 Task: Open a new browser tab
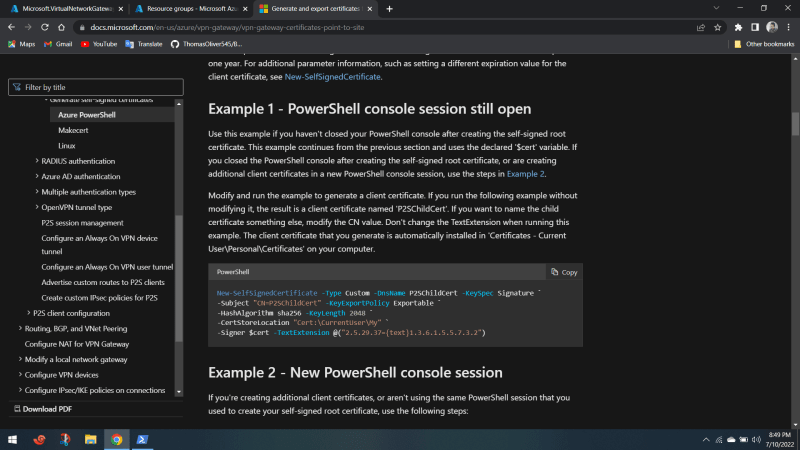[389, 9]
